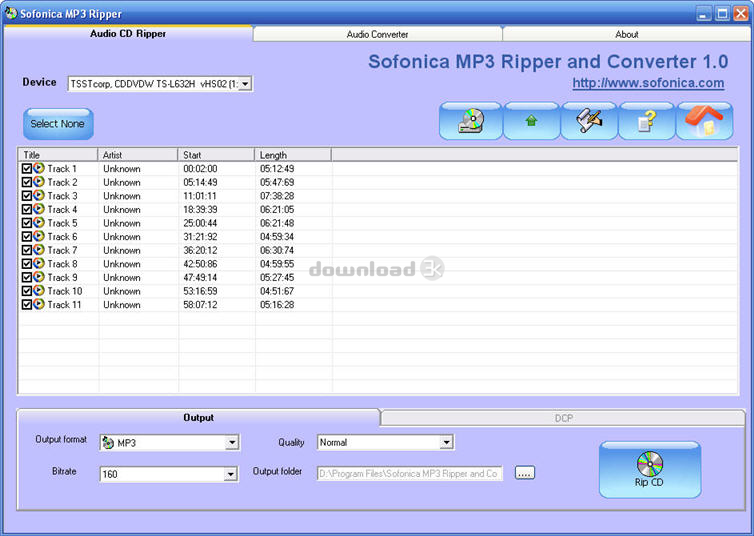Click the play icon beside Track 10

pos(39,290)
